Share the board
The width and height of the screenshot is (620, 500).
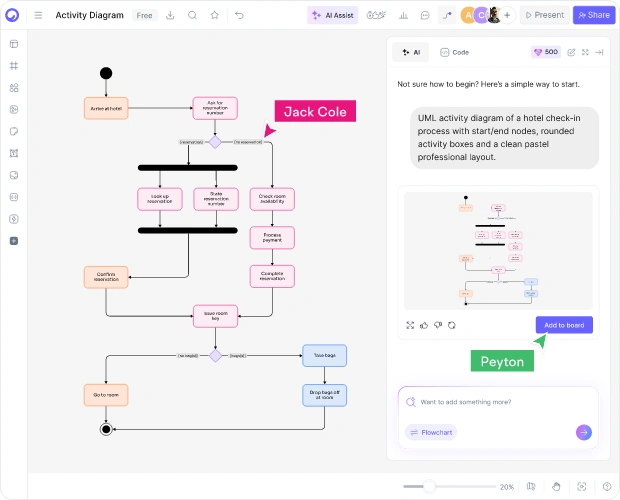point(594,15)
